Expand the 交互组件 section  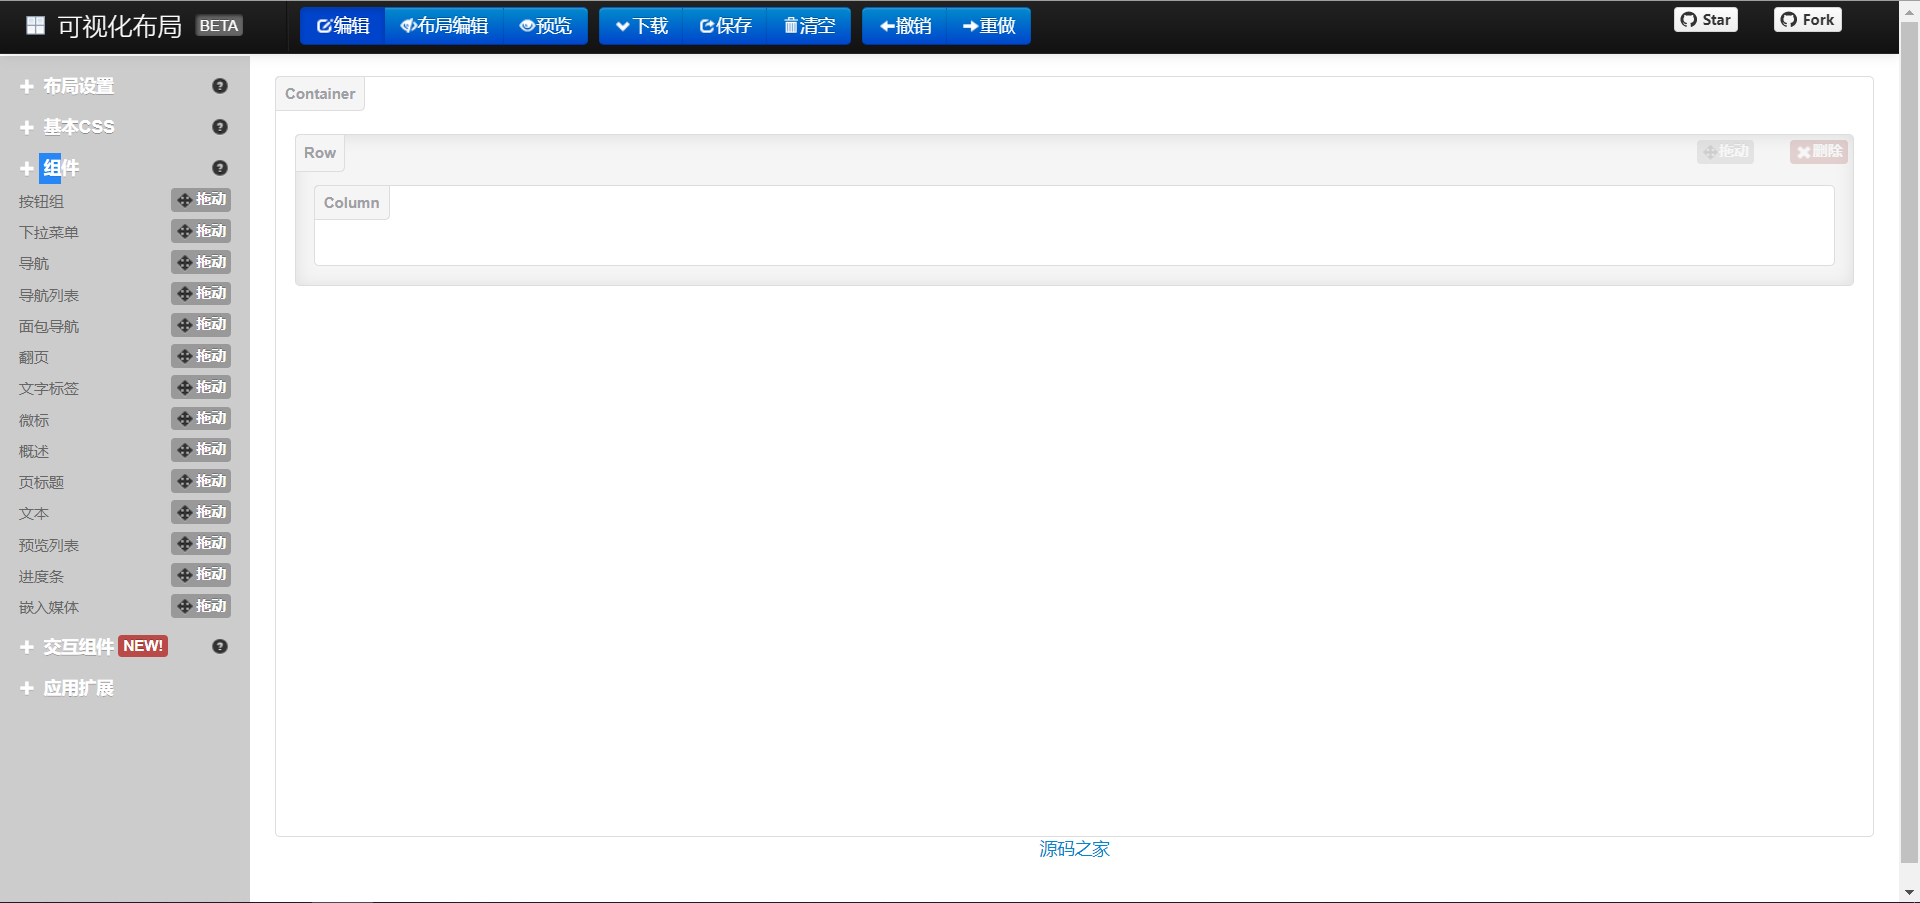tap(78, 647)
